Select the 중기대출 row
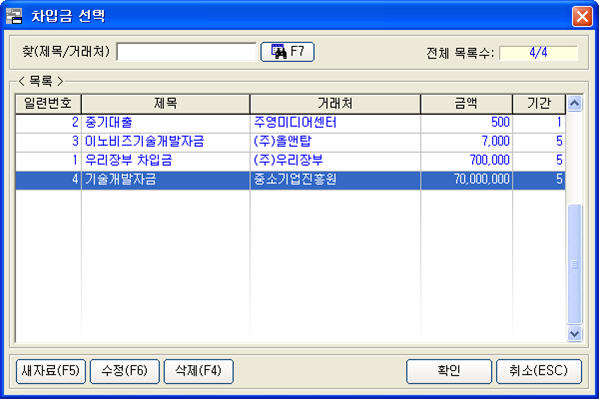Screen dimensions: 599x399 click(290, 123)
